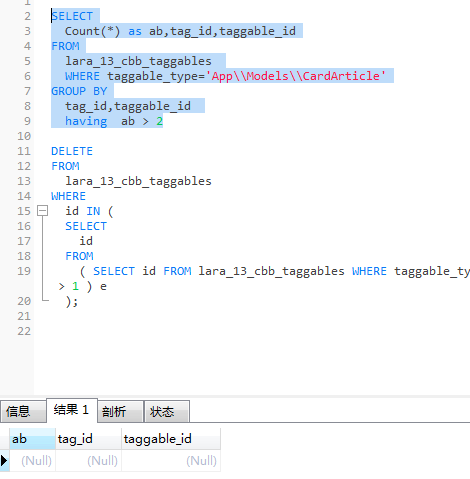This screenshot has width=470, height=479.
Task: Click 'tag_id,taggable_id' on line 8
Action: pyautogui.click(x=128, y=106)
